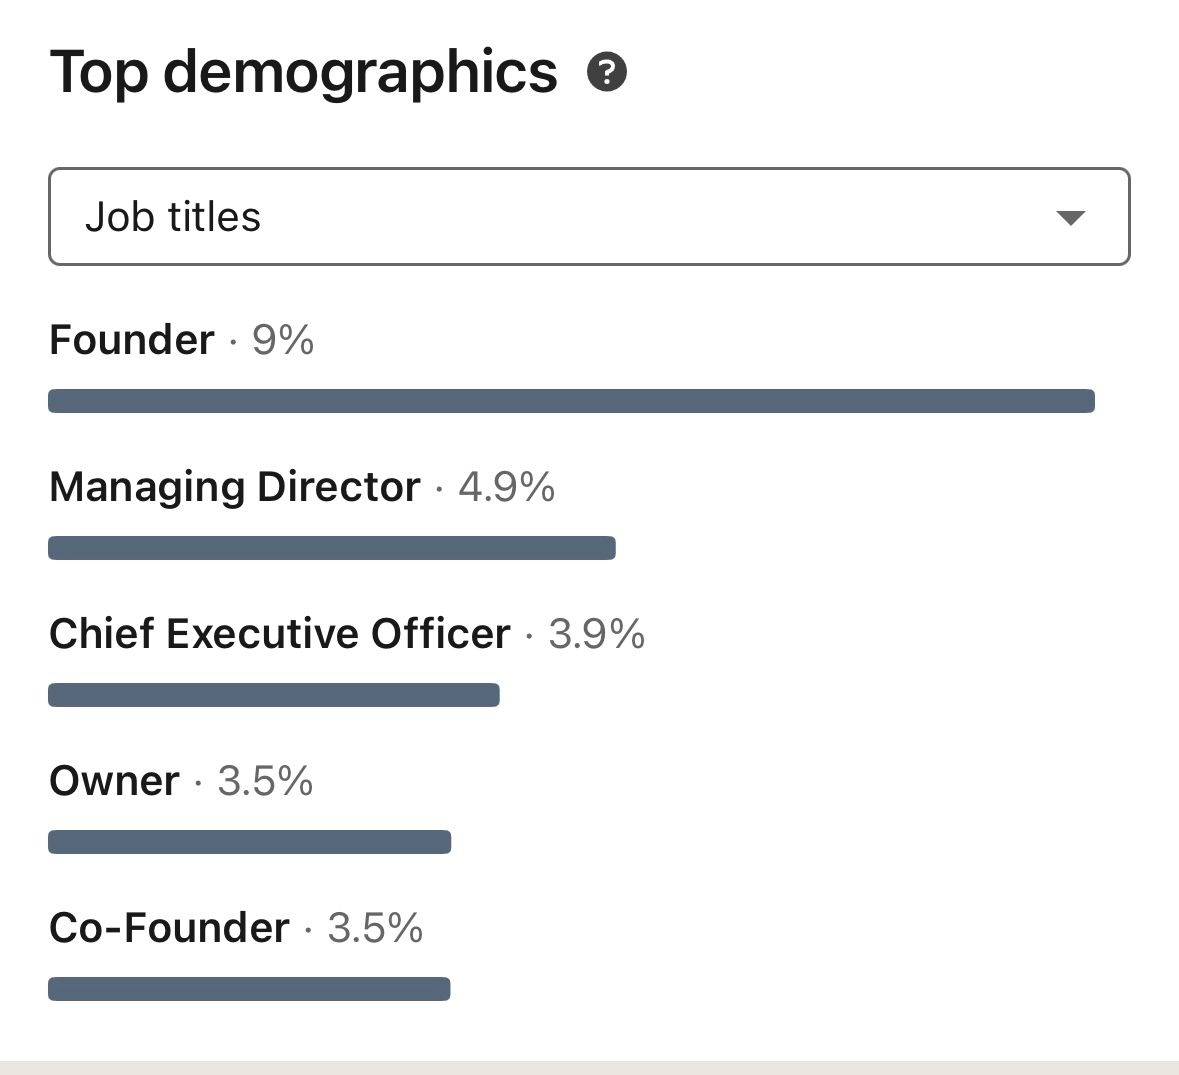Click the Co-Founder percentage bar
1179x1075 pixels.
[249, 989]
